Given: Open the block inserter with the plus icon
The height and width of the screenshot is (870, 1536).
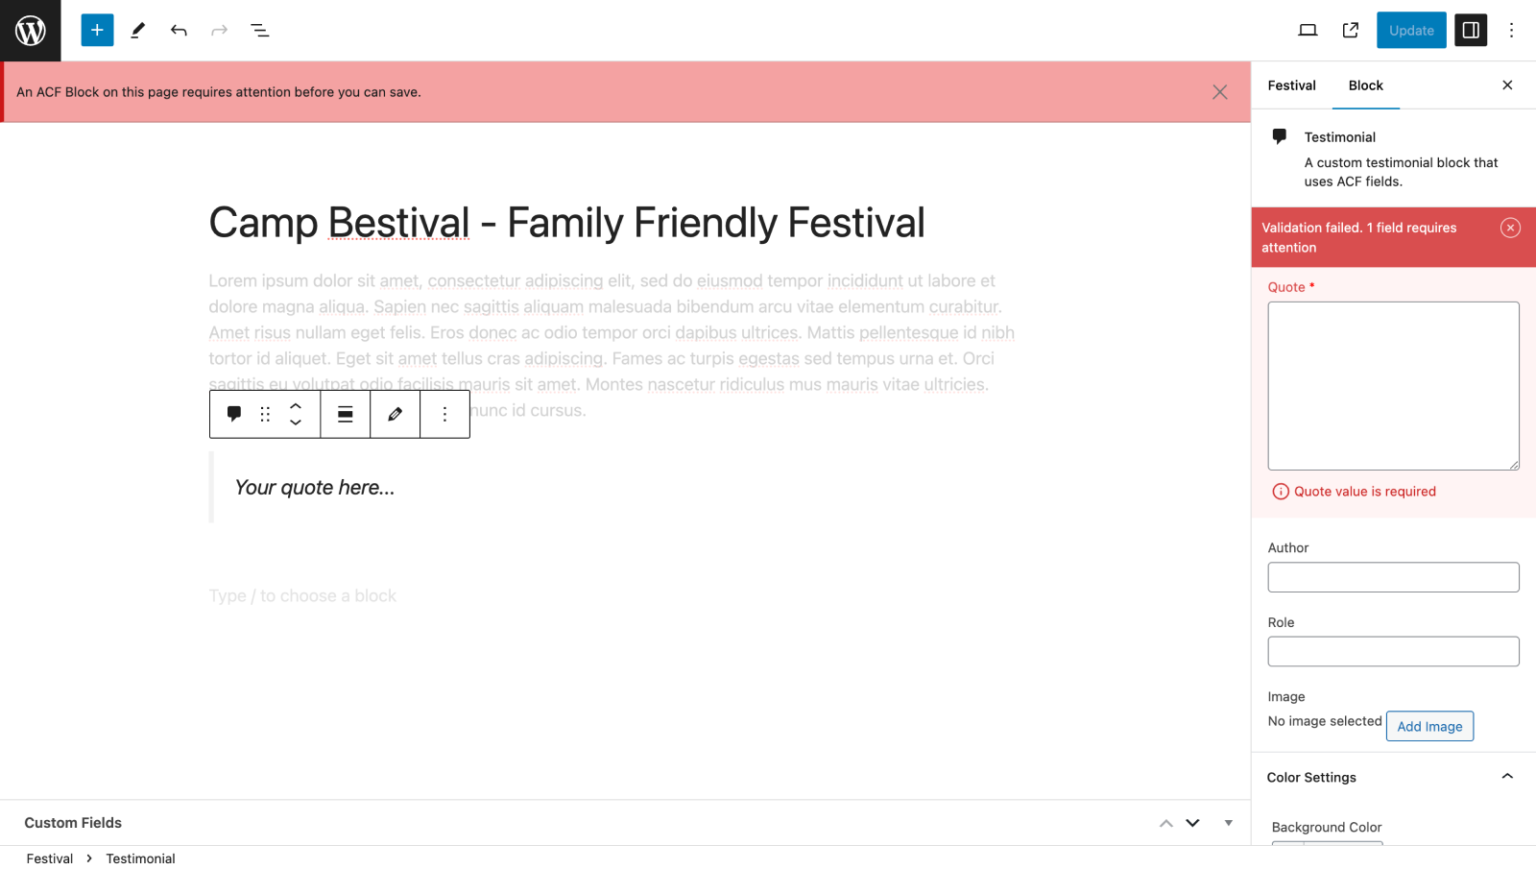Looking at the screenshot, I should [97, 30].
